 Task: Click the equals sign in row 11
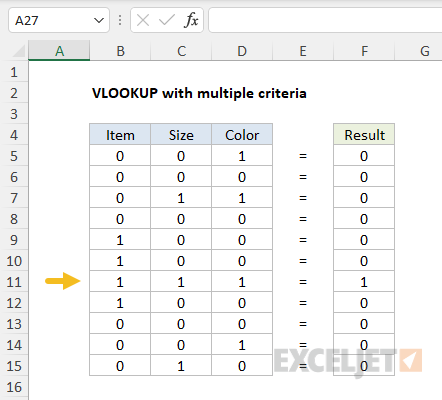coord(303,282)
